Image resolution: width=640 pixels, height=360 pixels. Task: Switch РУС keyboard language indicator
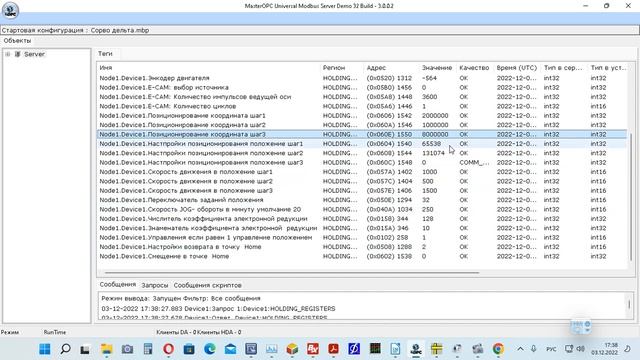click(551, 349)
